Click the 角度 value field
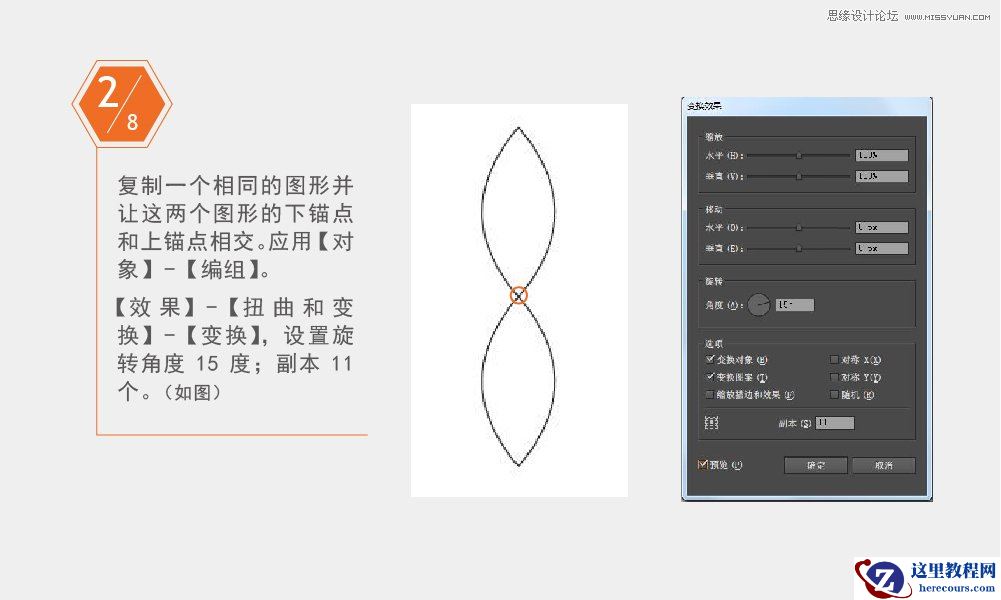1001x600 pixels. coord(795,304)
